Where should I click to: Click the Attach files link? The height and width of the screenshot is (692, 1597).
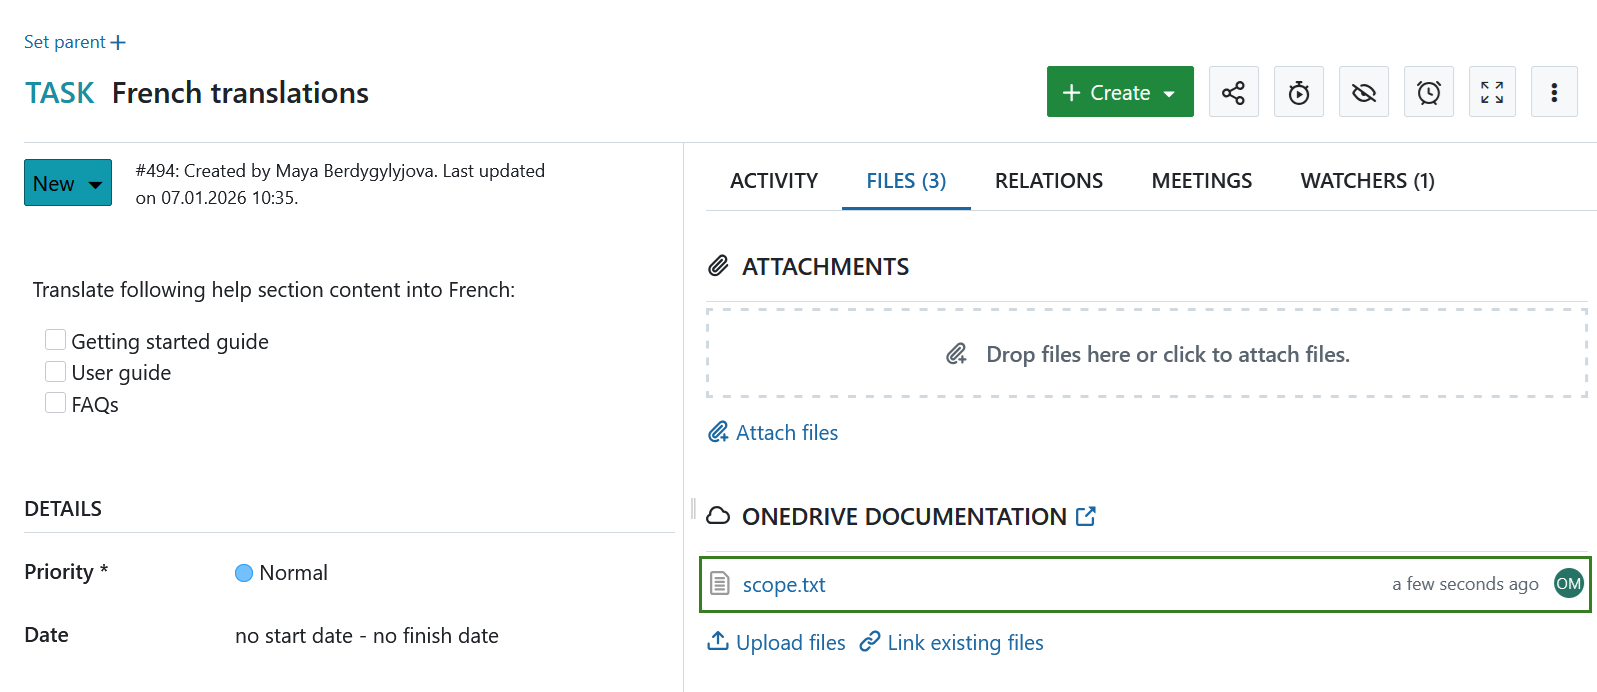click(787, 432)
